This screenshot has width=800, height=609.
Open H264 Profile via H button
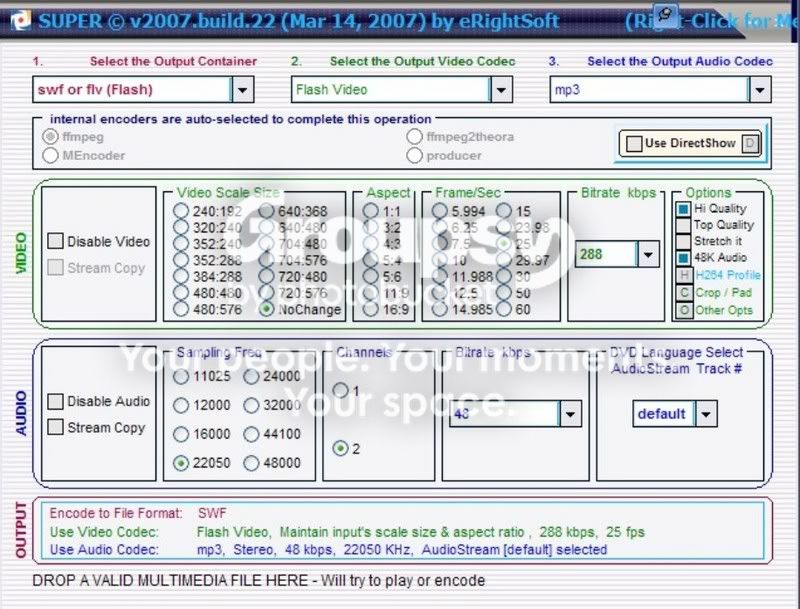(x=684, y=275)
